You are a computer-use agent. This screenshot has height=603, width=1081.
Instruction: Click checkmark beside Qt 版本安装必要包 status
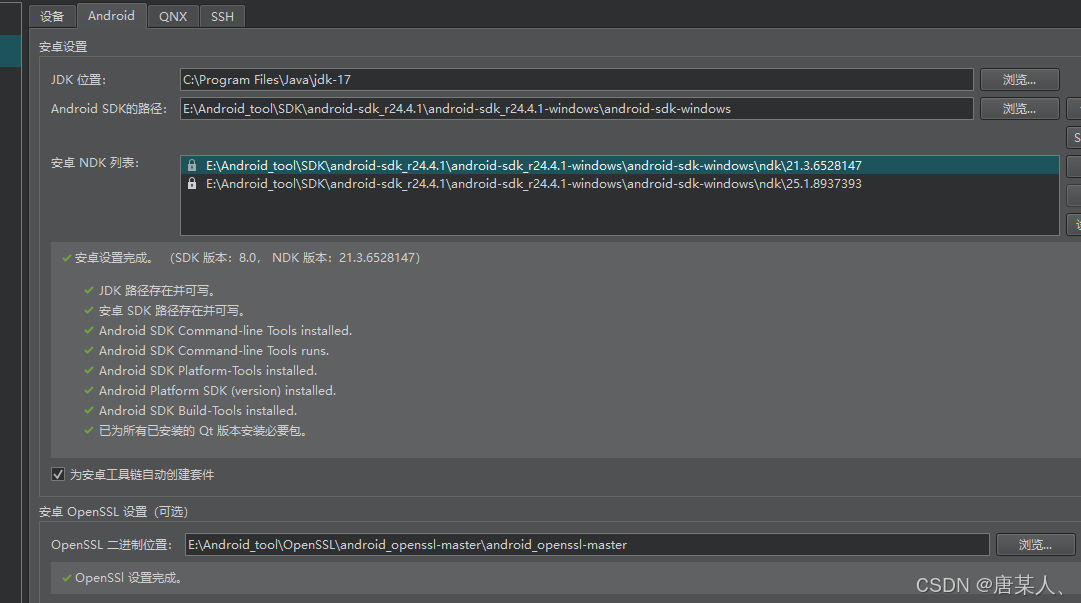click(x=87, y=430)
